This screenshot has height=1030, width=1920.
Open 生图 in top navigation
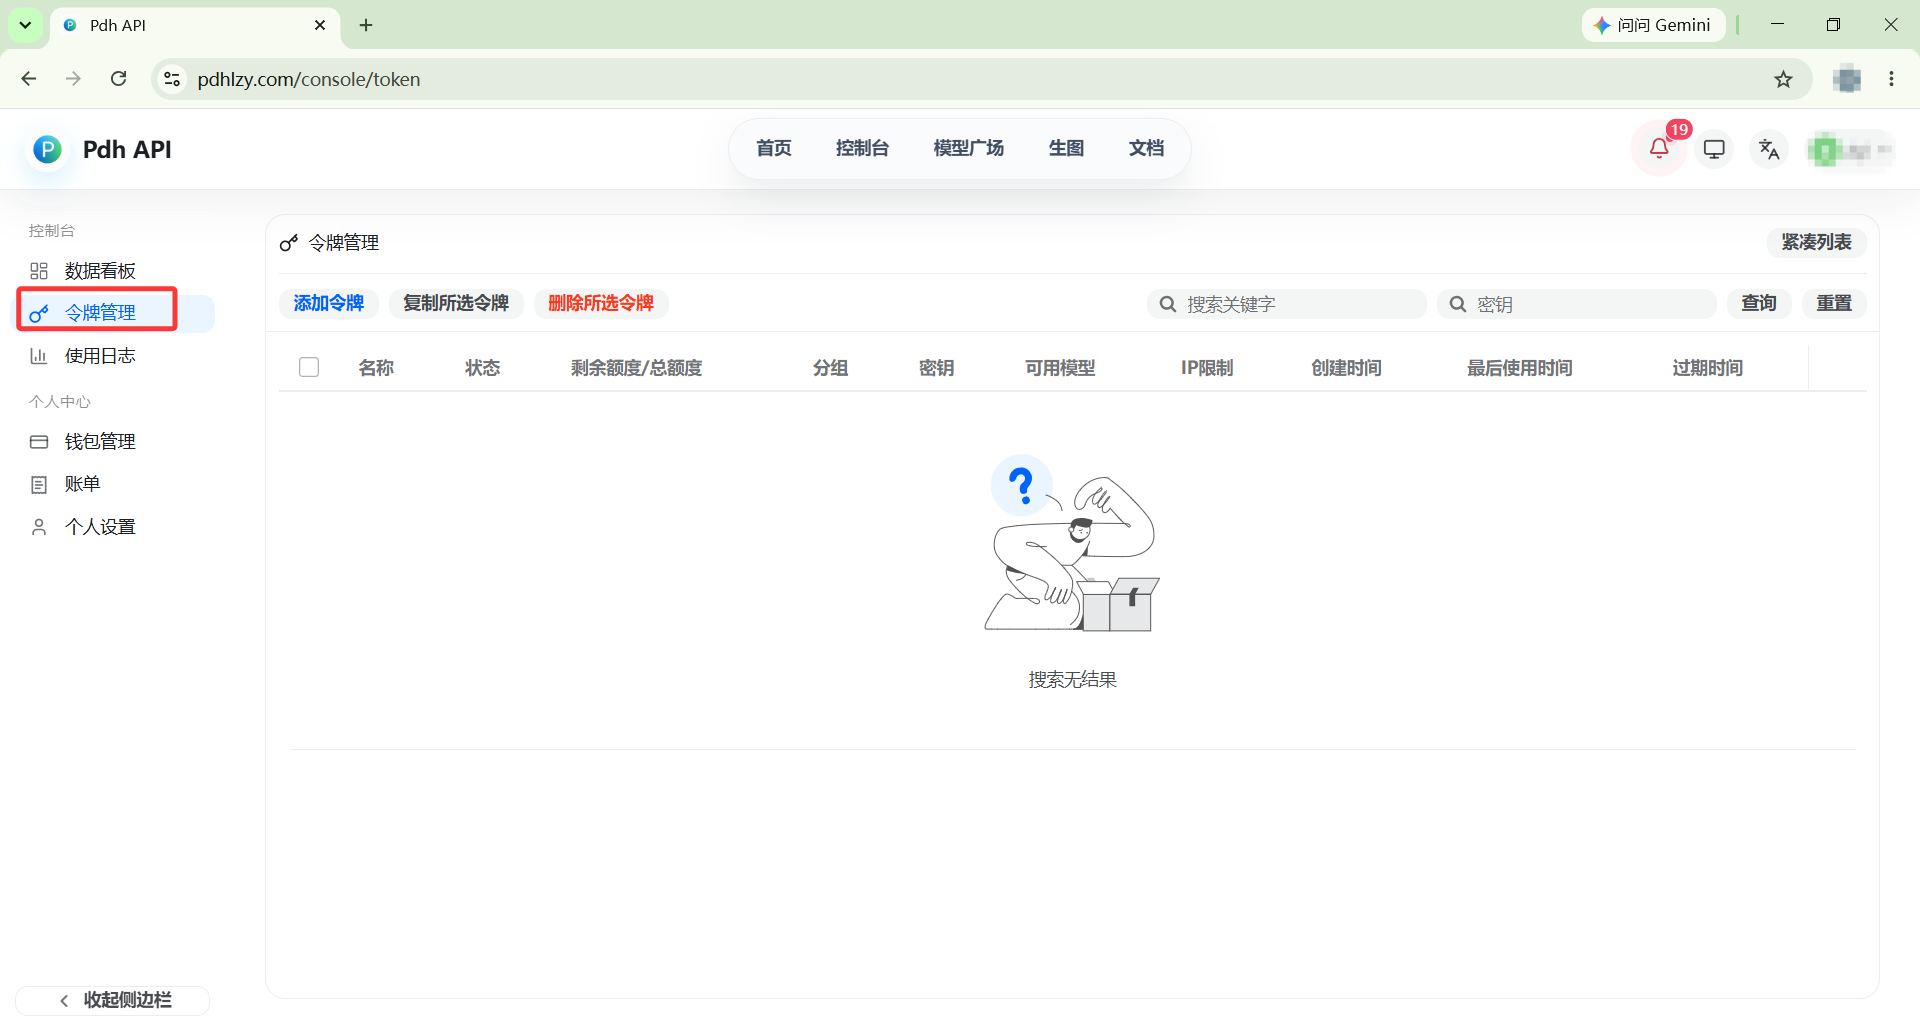pyautogui.click(x=1066, y=148)
